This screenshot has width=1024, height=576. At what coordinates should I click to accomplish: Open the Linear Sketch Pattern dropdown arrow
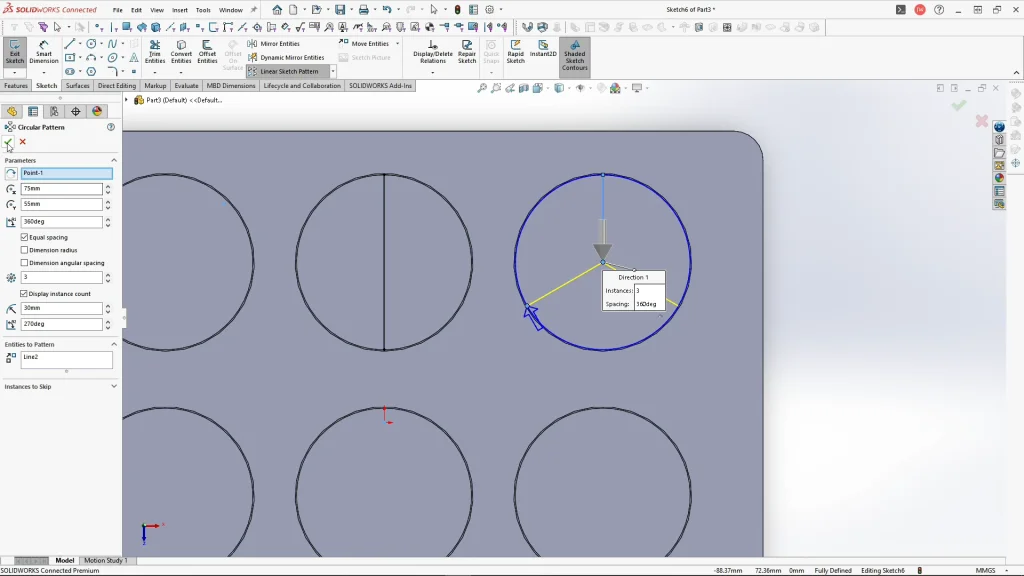(333, 72)
